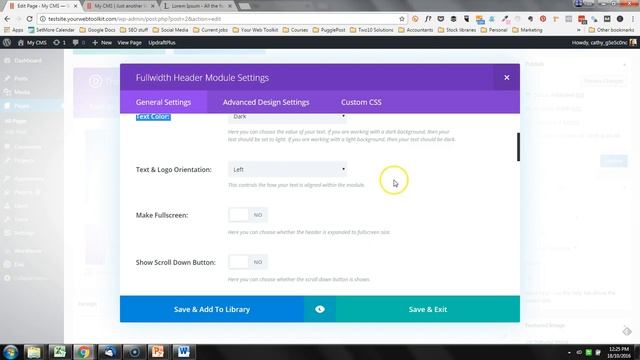
Task: Close the Fullwidth Header Module Settings dialog
Action: click(x=507, y=78)
